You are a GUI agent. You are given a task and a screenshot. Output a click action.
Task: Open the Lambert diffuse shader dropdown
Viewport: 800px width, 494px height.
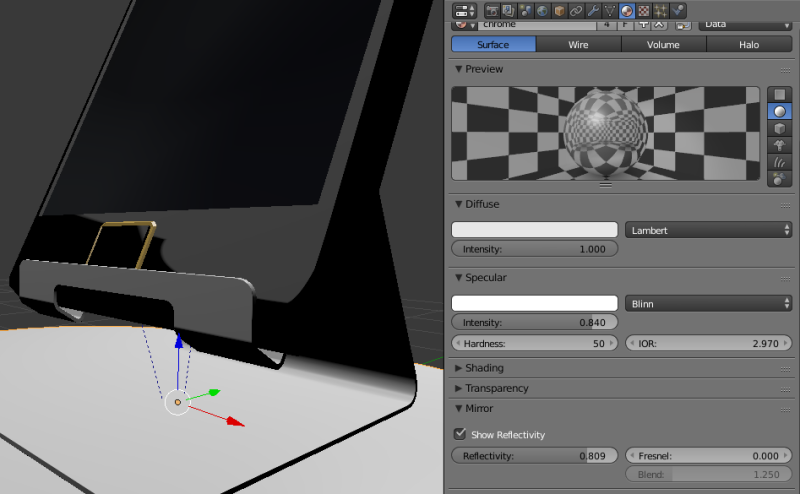708,230
